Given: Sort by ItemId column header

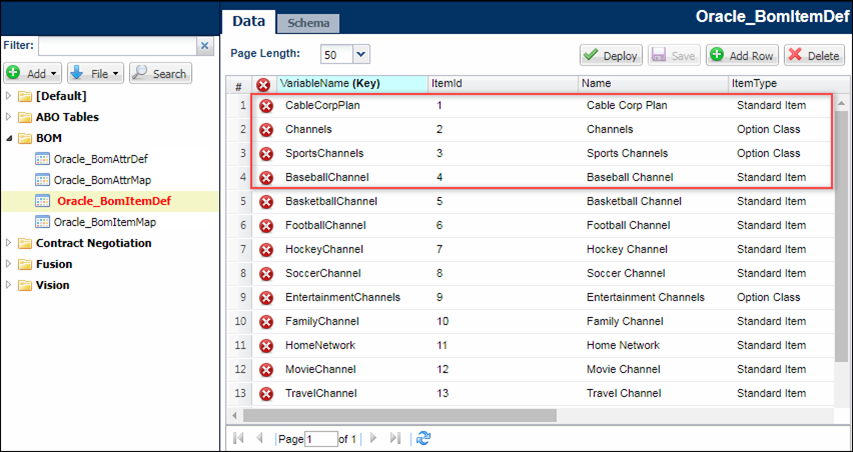Looking at the screenshot, I should pos(503,84).
